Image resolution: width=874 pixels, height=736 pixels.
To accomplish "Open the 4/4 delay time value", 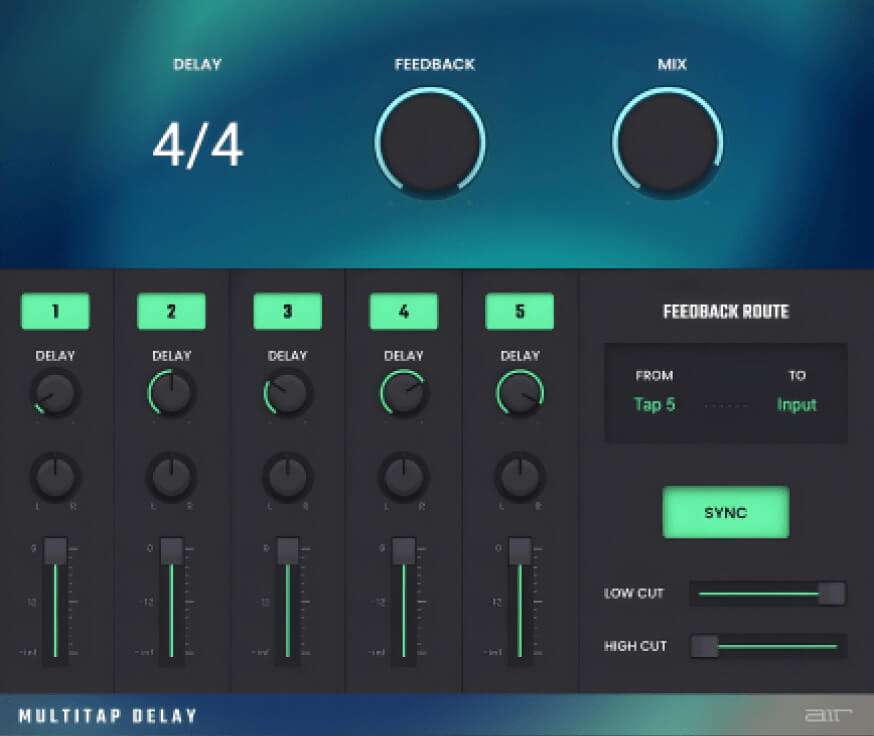I will pos(197,146).
